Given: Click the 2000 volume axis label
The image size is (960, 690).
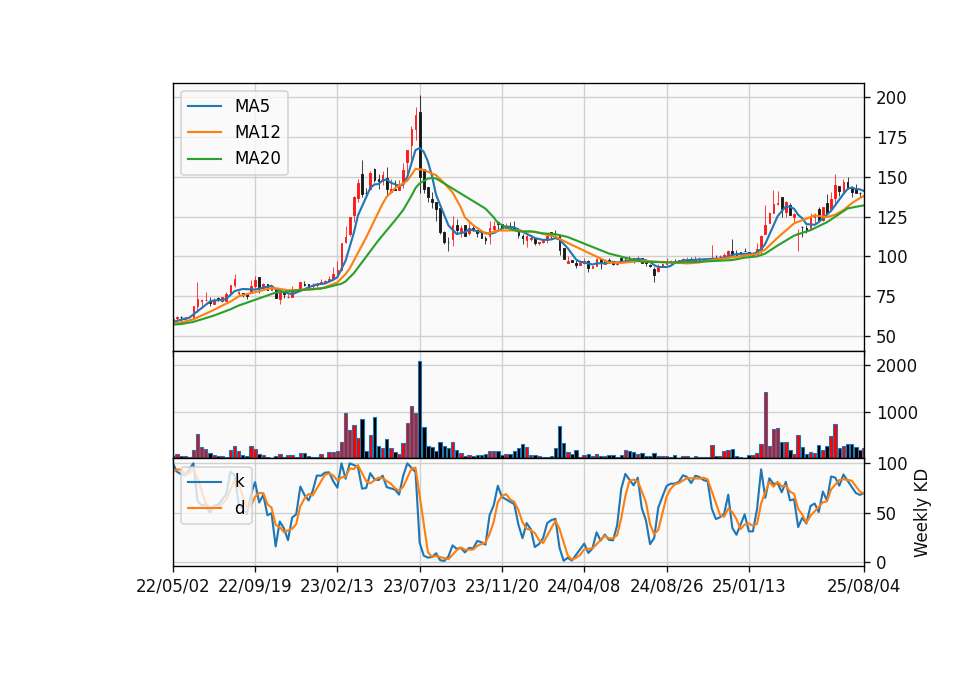Looking at the screenshot, I should click(897, 366).
